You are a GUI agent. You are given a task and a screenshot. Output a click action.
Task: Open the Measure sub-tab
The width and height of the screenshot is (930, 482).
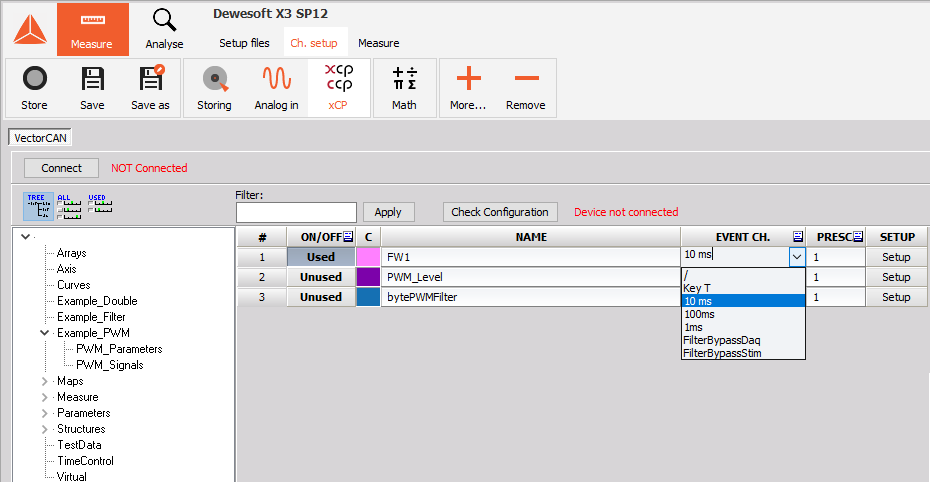pyautogui.click(x=378, y=43)
